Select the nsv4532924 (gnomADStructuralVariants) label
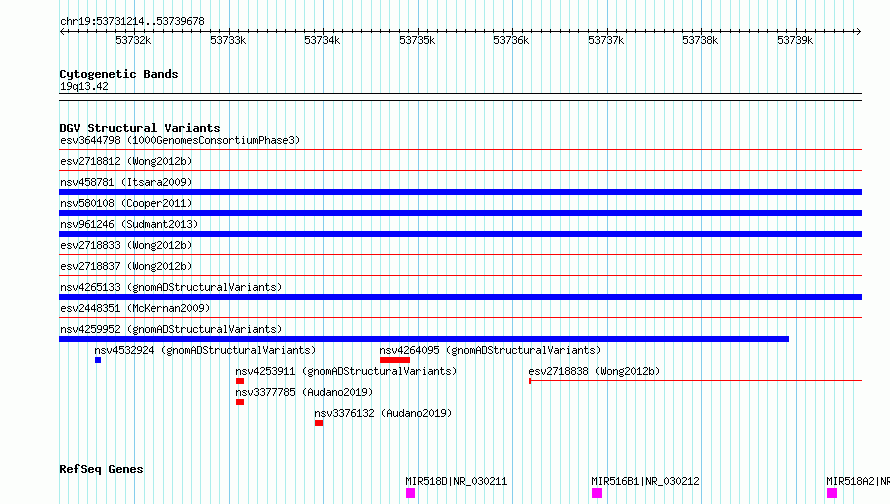Screen dimensions: 890x504 pyautogui.click(x=205, y=350)
